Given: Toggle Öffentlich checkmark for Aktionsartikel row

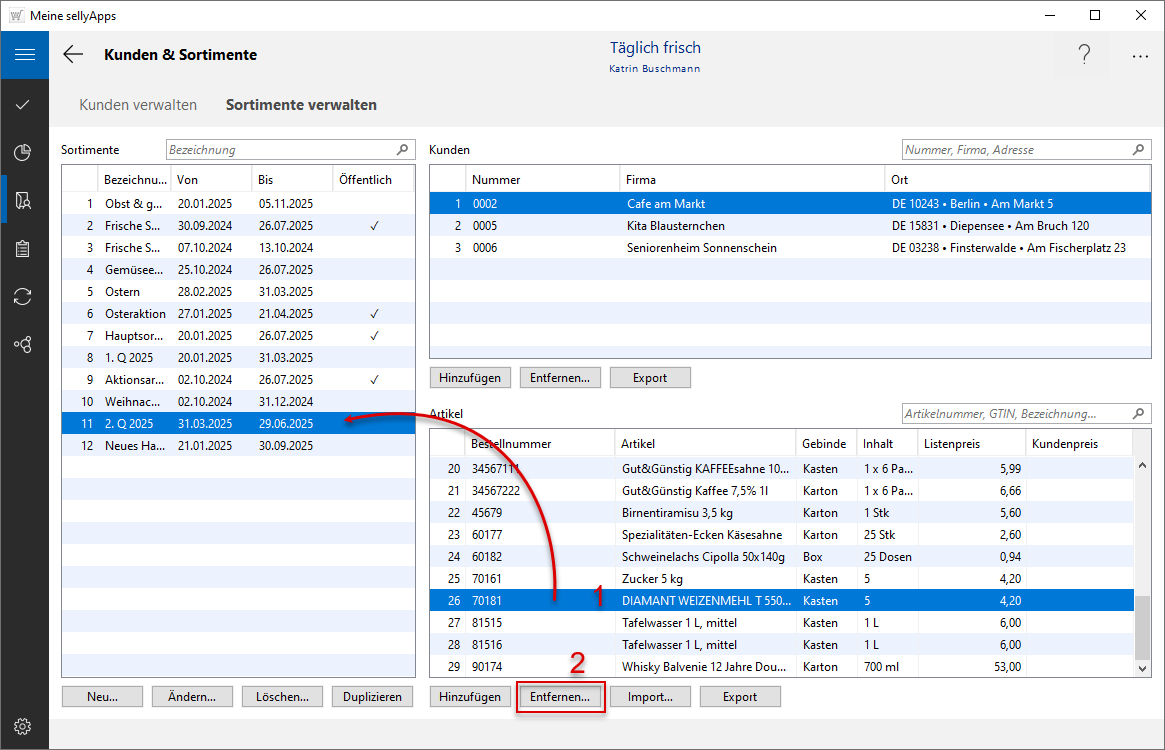Looking at the screenshot, I should pyautogui.click(x=374, y=380).
